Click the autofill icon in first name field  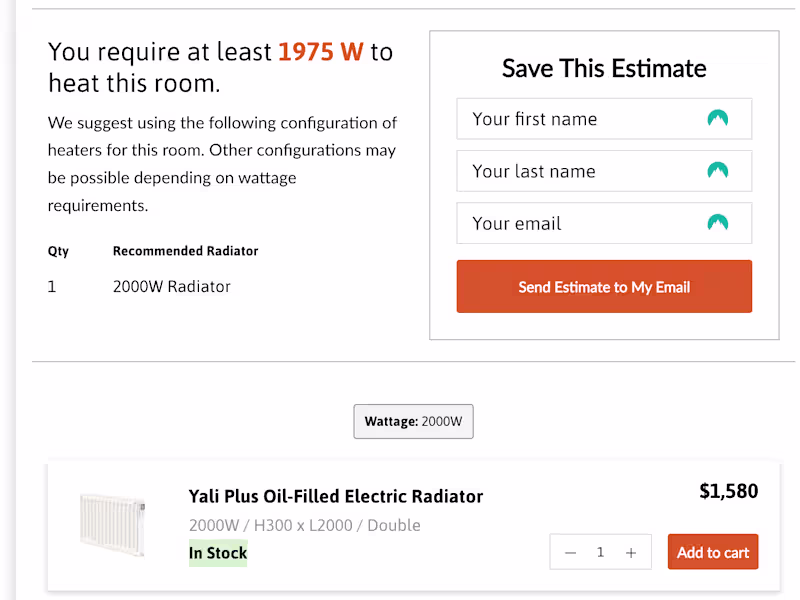pos(717,119)
